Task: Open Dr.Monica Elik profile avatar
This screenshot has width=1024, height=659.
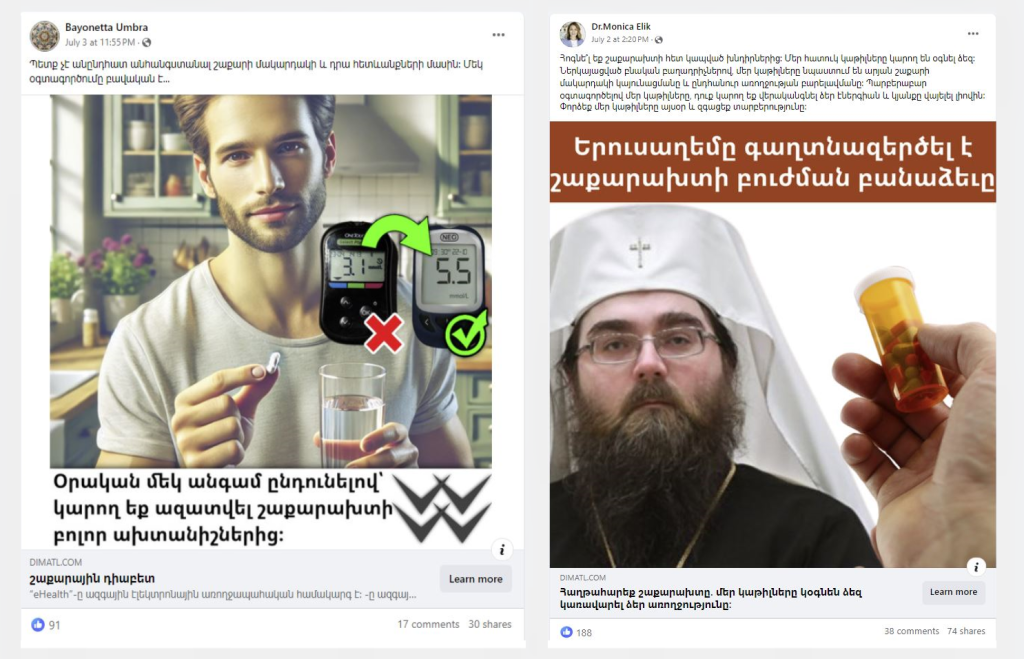Action: [572, 34]
